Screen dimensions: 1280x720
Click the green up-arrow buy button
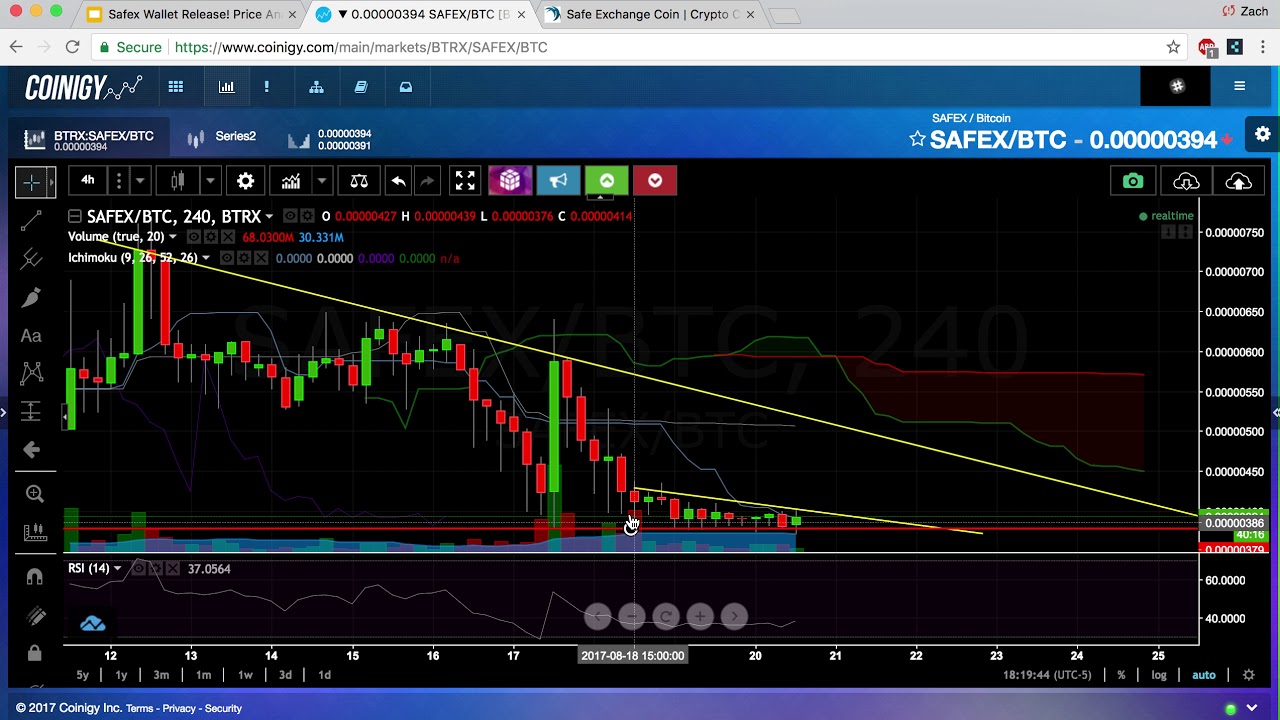(x=606, y=180)
